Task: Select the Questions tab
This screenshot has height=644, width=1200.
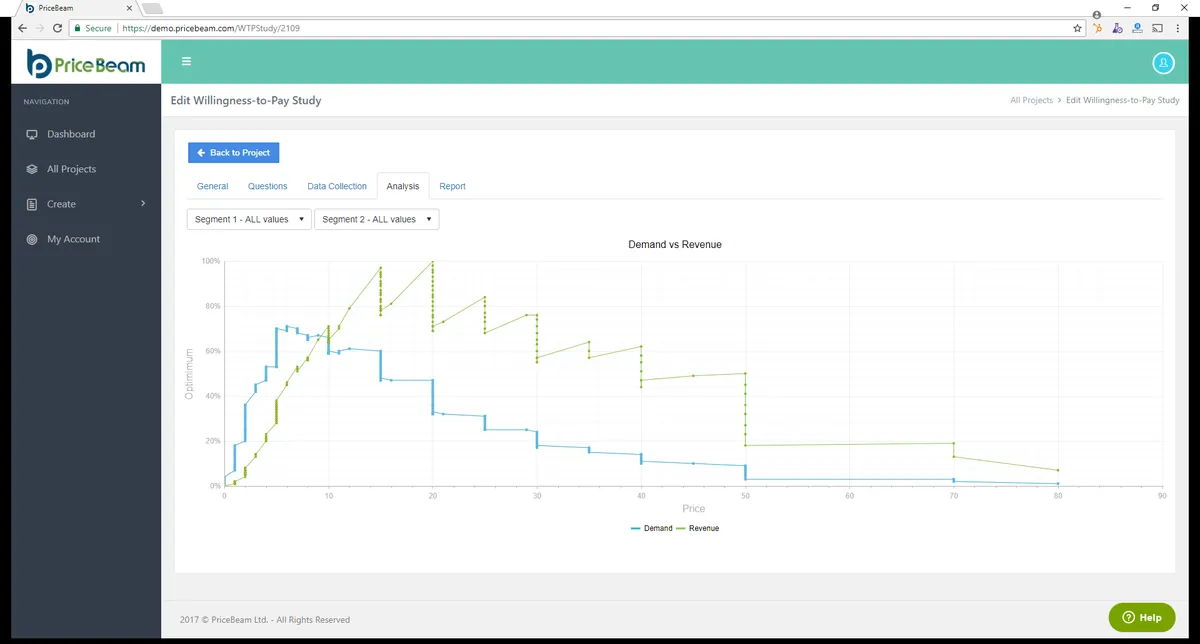Action: (267, 186)
